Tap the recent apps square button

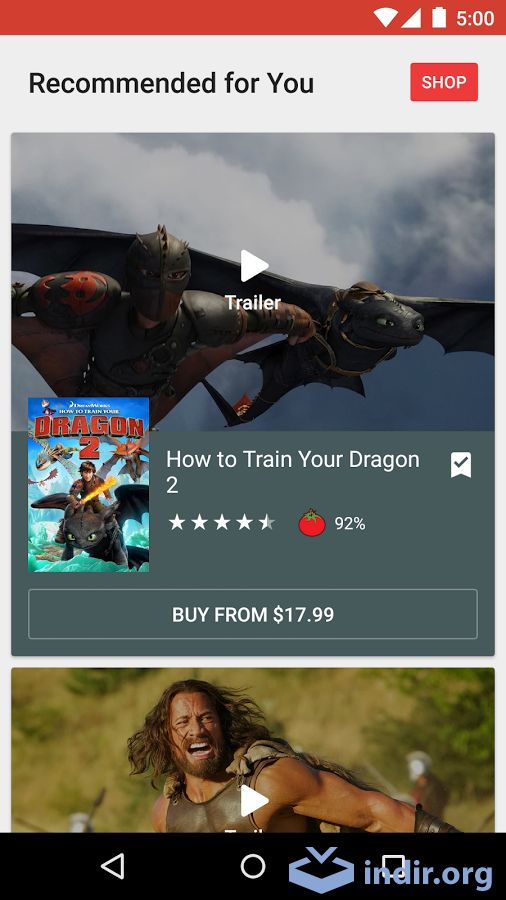[x=394, y=866]
